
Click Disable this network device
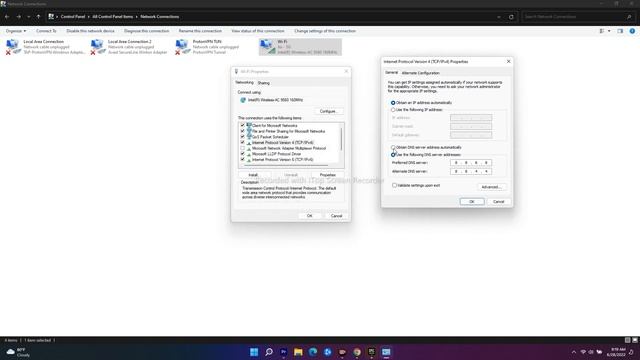point(90,31)
